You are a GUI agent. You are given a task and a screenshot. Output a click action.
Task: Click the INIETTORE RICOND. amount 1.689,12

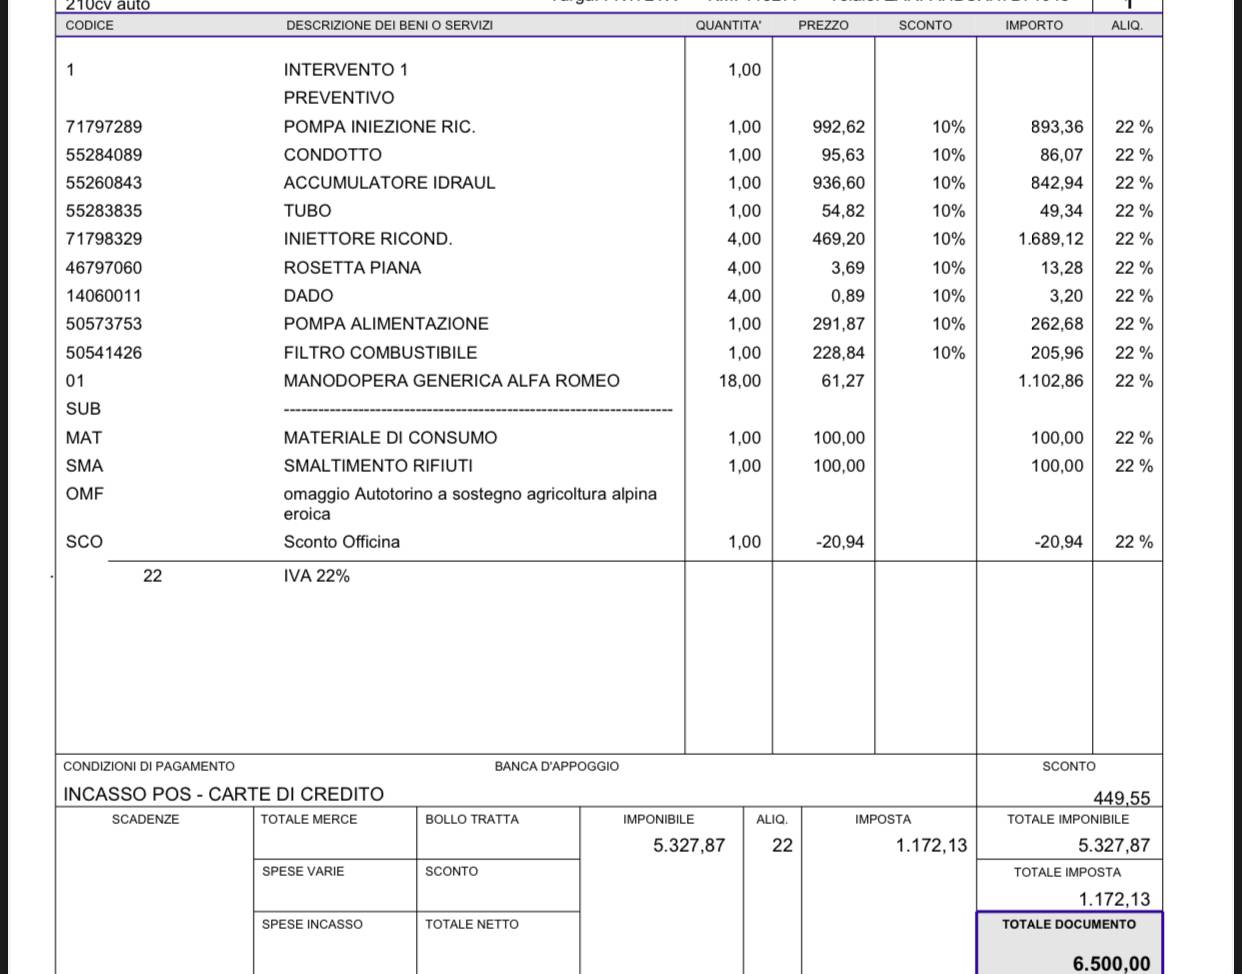click(1050, 239)
